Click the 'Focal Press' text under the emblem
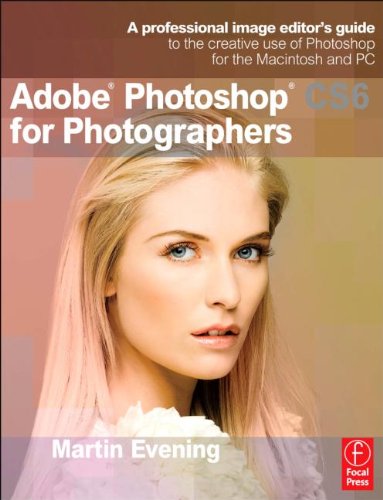 pyautogui.click(x=357, y=477)
